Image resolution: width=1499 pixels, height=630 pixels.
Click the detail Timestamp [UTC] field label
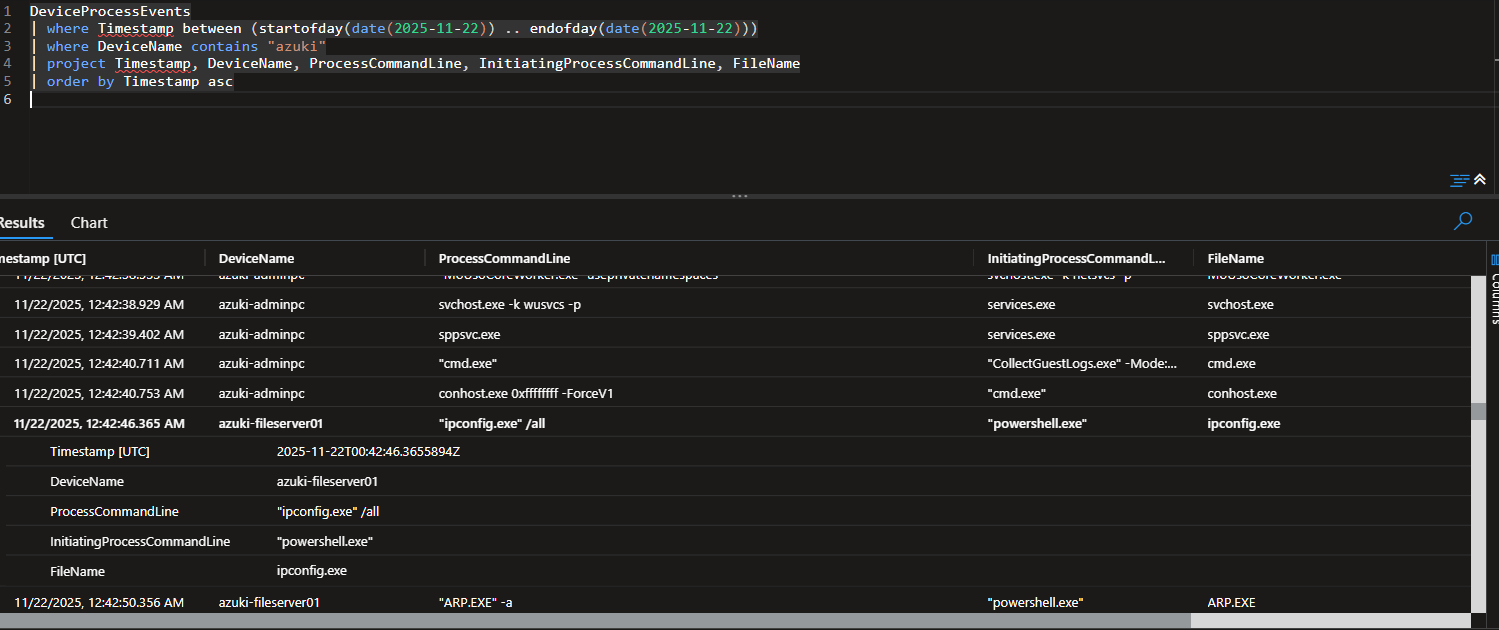coord(99,451)
